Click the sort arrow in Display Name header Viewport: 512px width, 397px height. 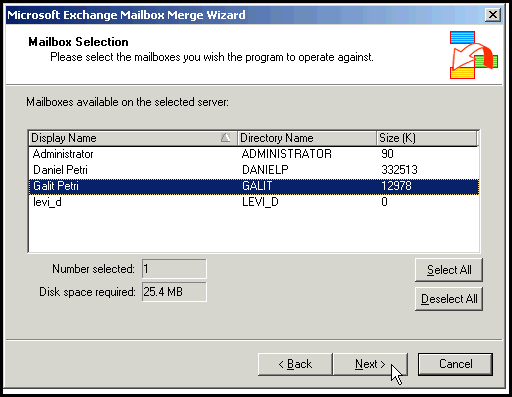click(226, 137)
